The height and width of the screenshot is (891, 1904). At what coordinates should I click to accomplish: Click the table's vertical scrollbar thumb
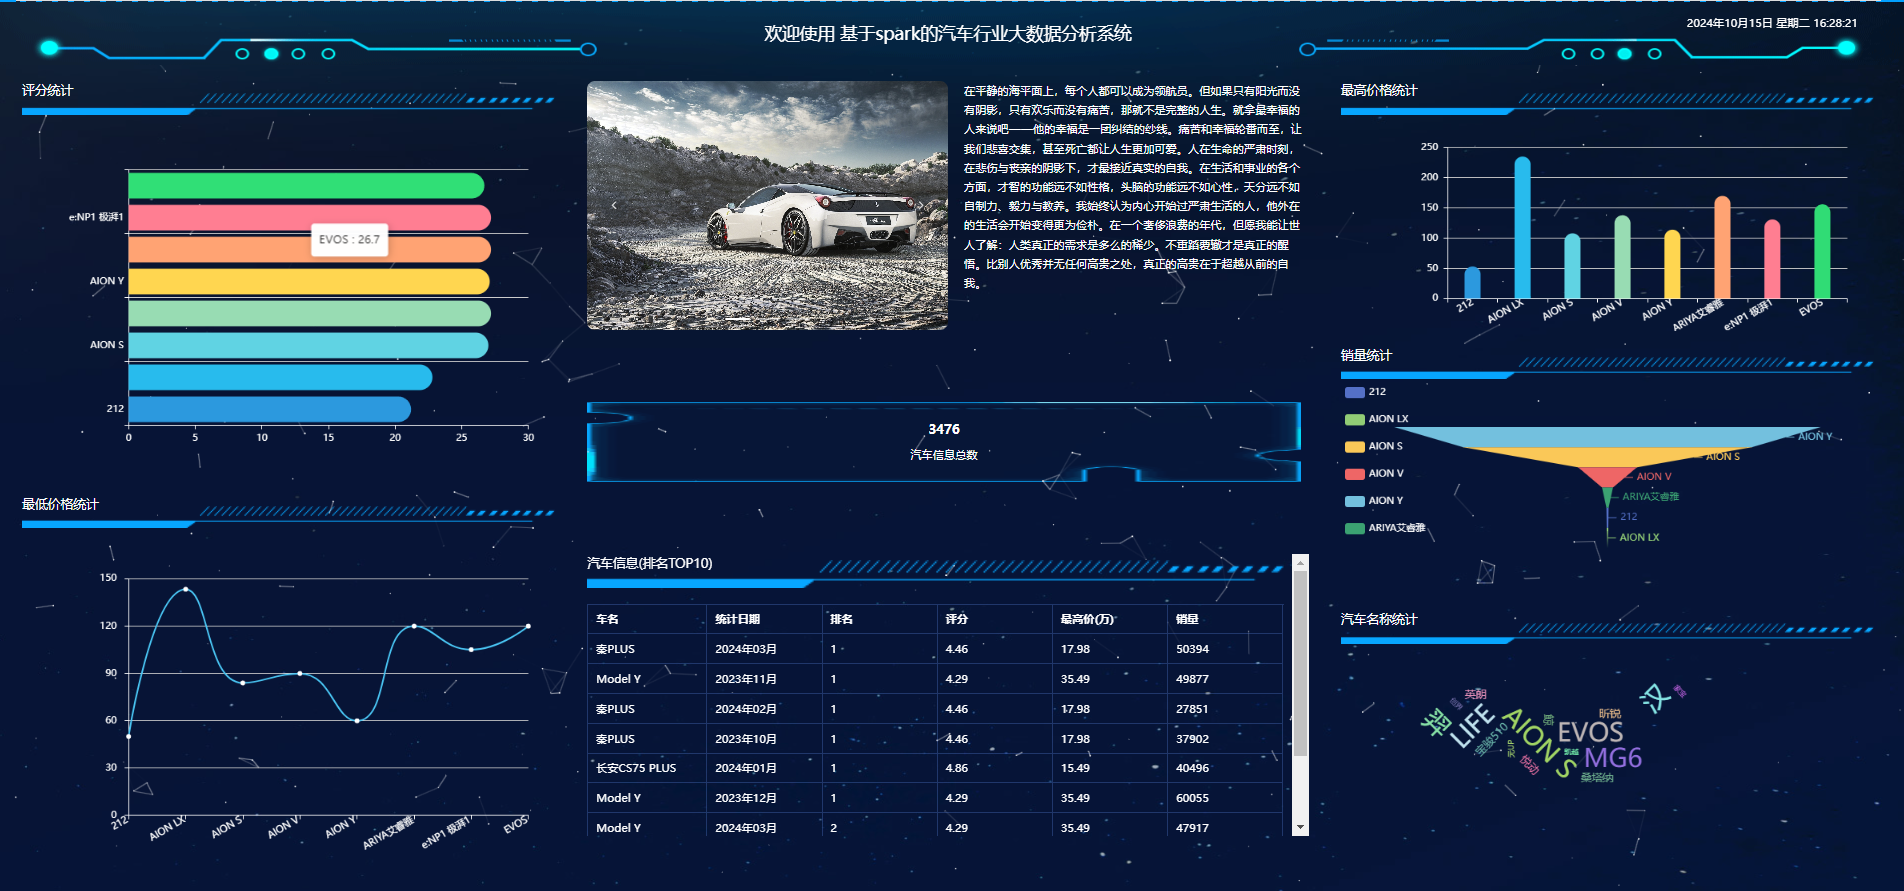1300,664
